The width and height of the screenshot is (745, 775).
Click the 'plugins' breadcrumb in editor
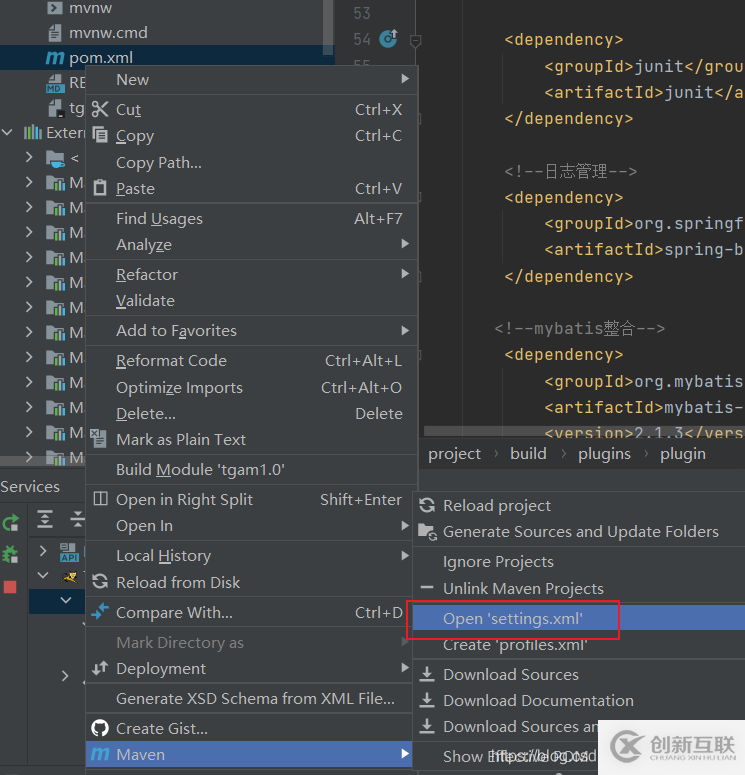(x=604, y=454)
